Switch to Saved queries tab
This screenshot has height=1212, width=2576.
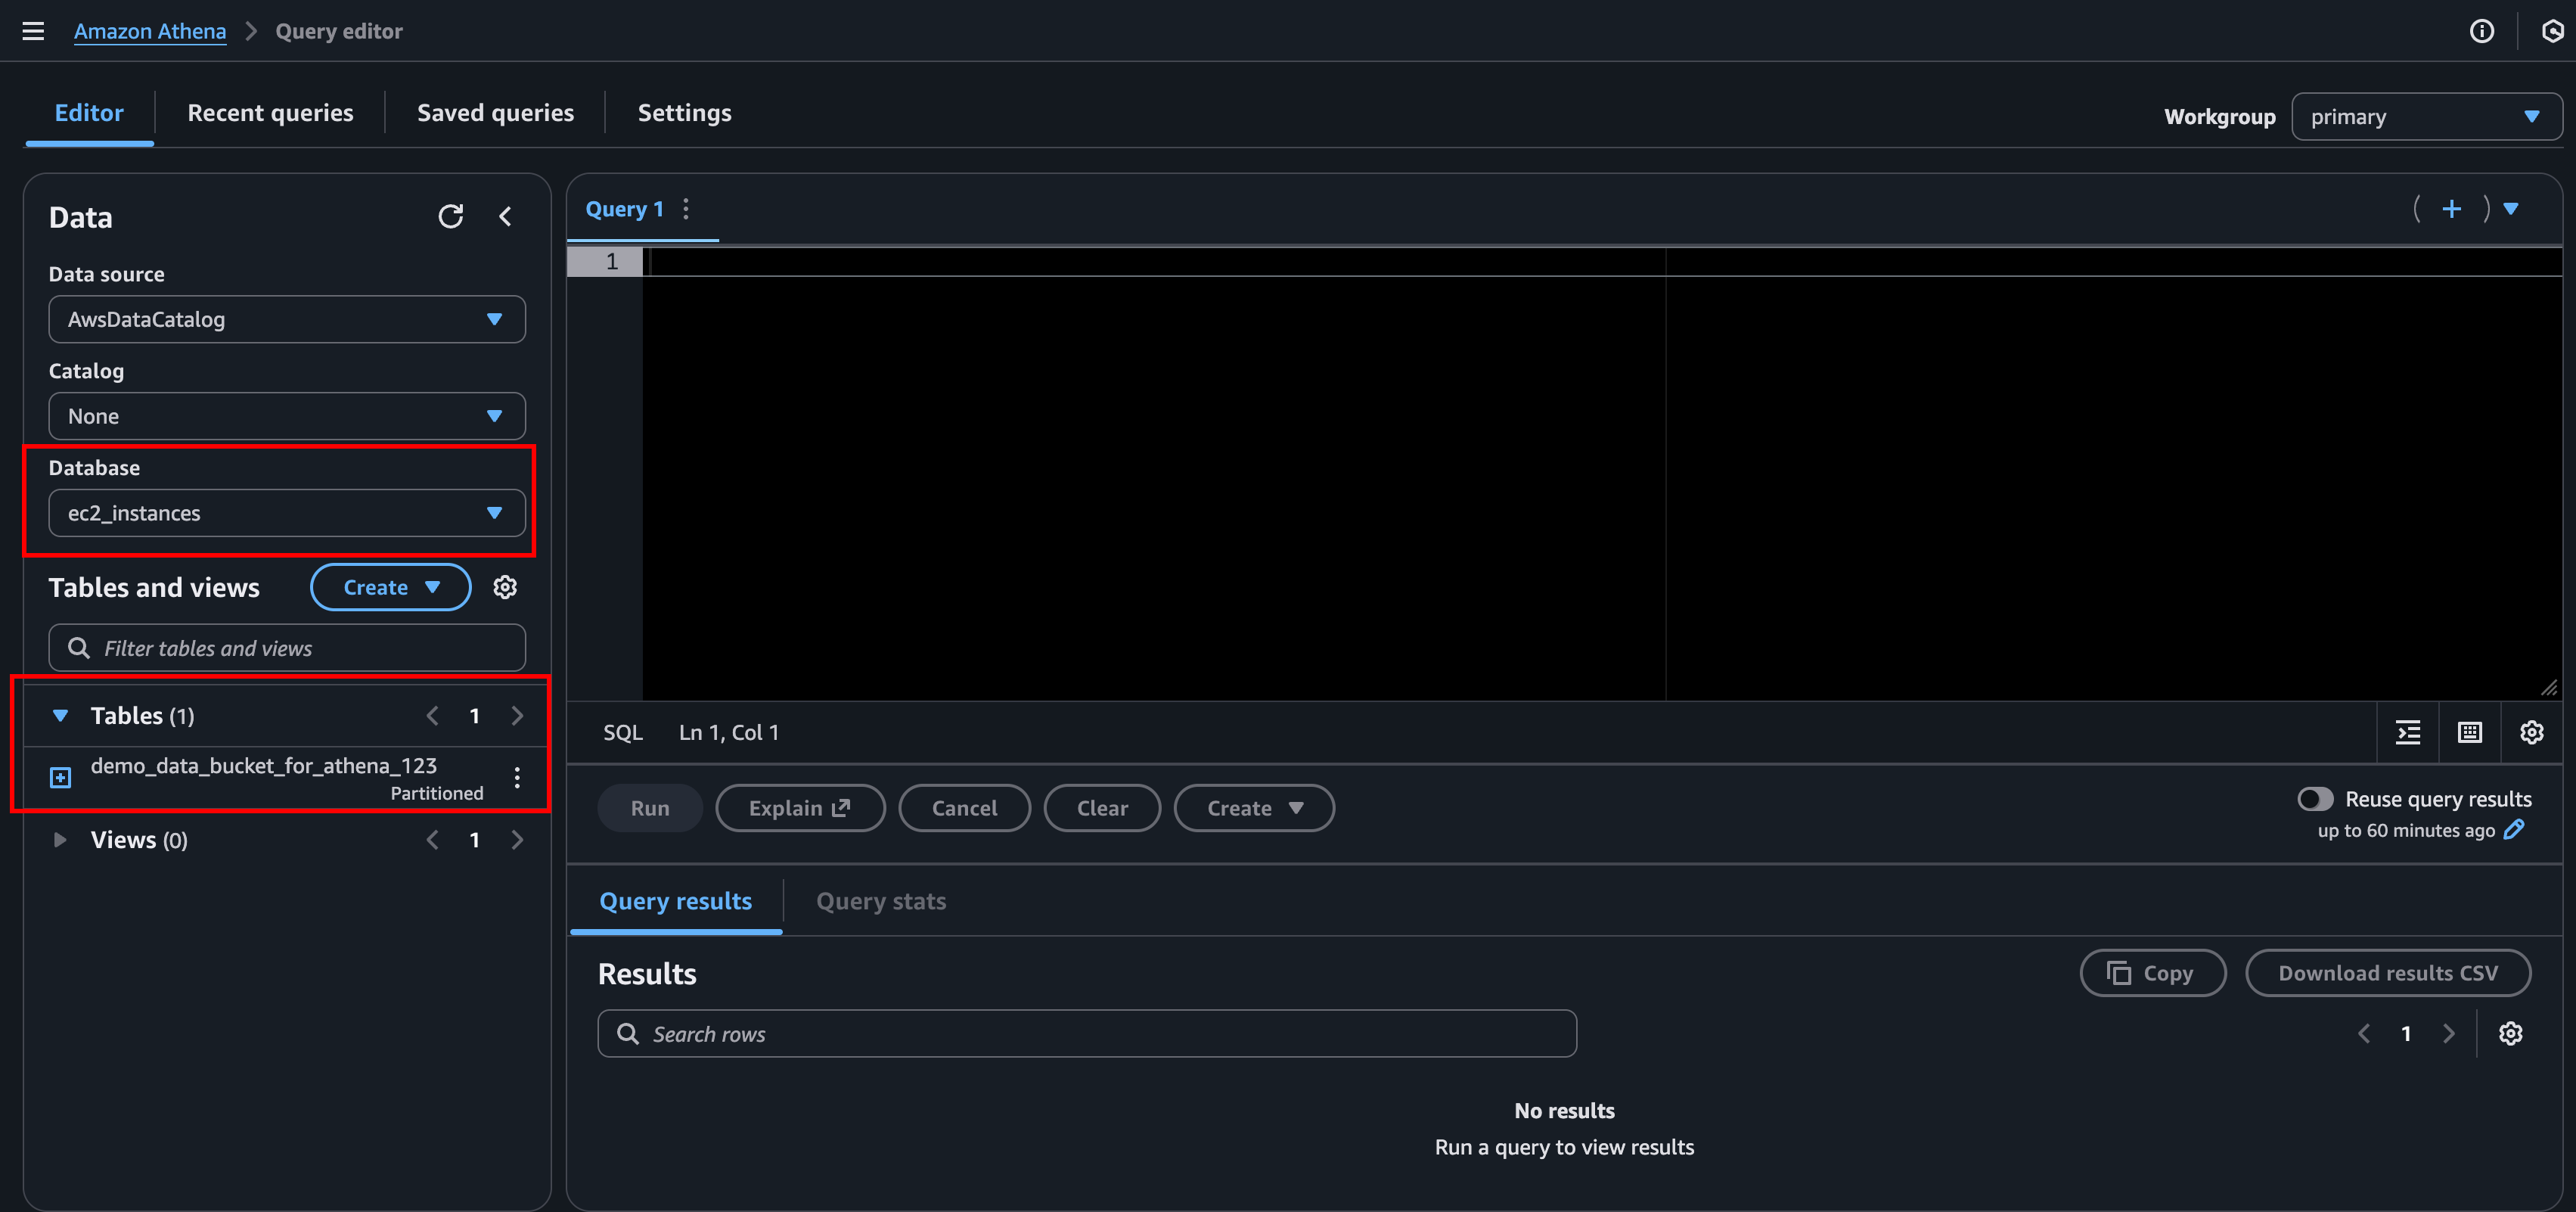click(x=495, y=113)
